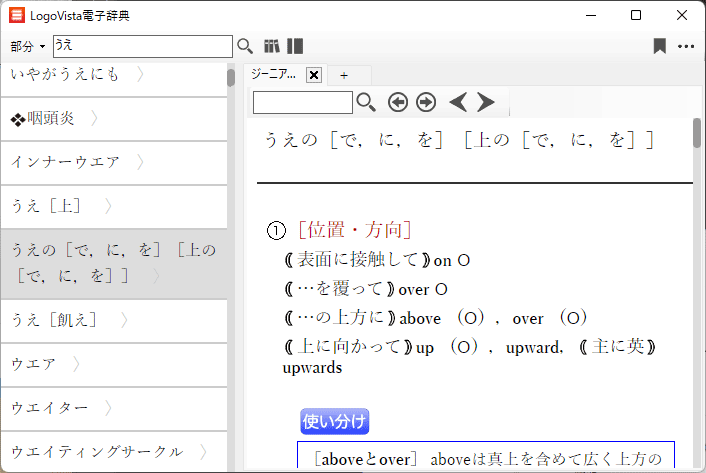This screenshot has height=473, width=706.
Task: Add a new tab with plus
Action: pyautogui.click(x=344, y=75)
